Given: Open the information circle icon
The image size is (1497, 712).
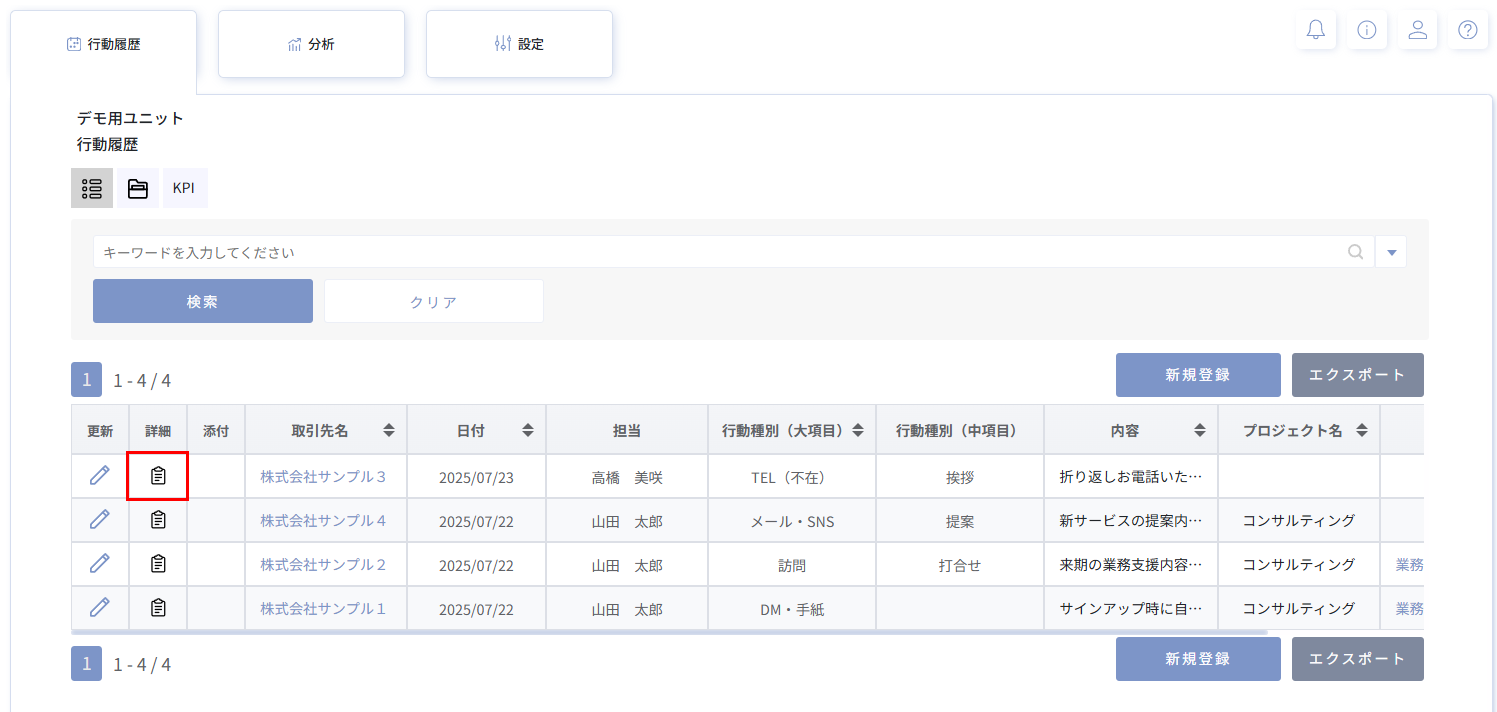Looking at the screenshot, I should click(x=1366, y=30).
